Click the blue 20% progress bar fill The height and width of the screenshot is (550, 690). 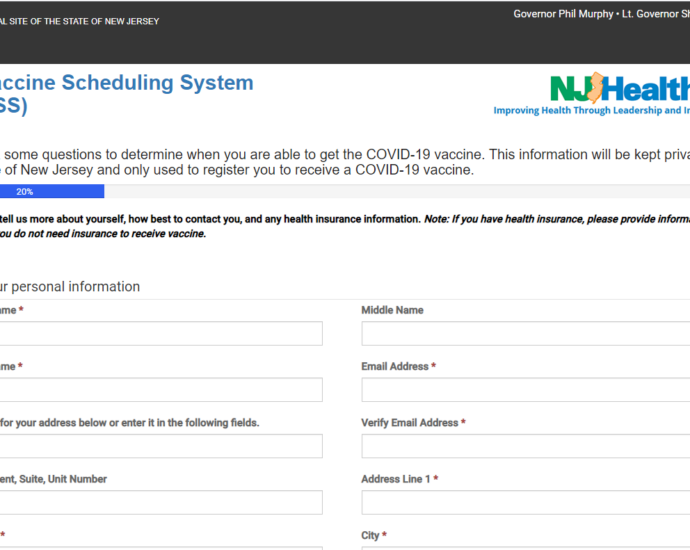pos(50,191)
